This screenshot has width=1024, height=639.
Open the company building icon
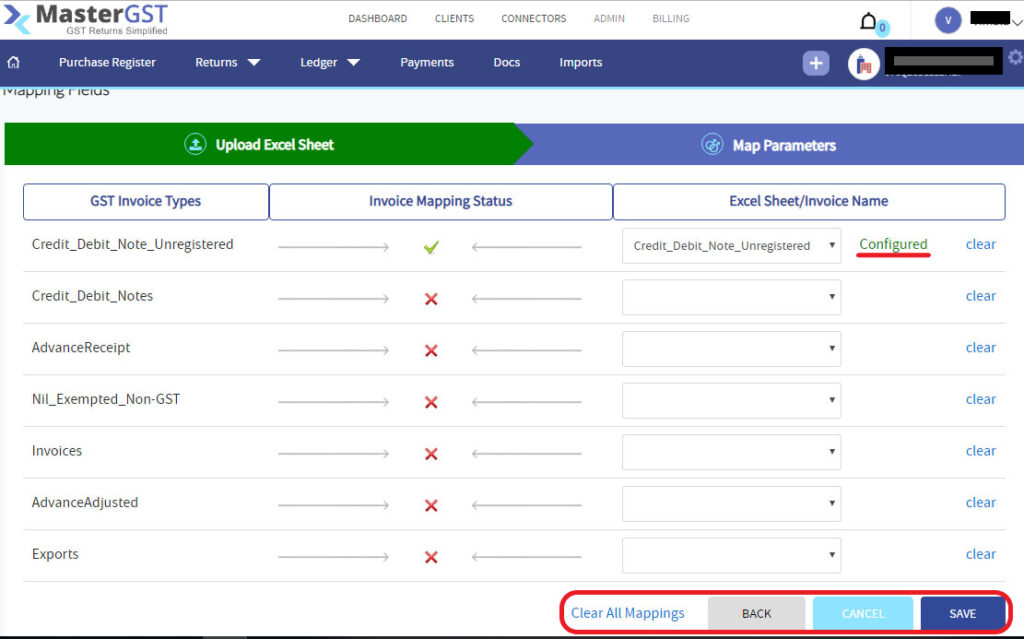(862, 63)
